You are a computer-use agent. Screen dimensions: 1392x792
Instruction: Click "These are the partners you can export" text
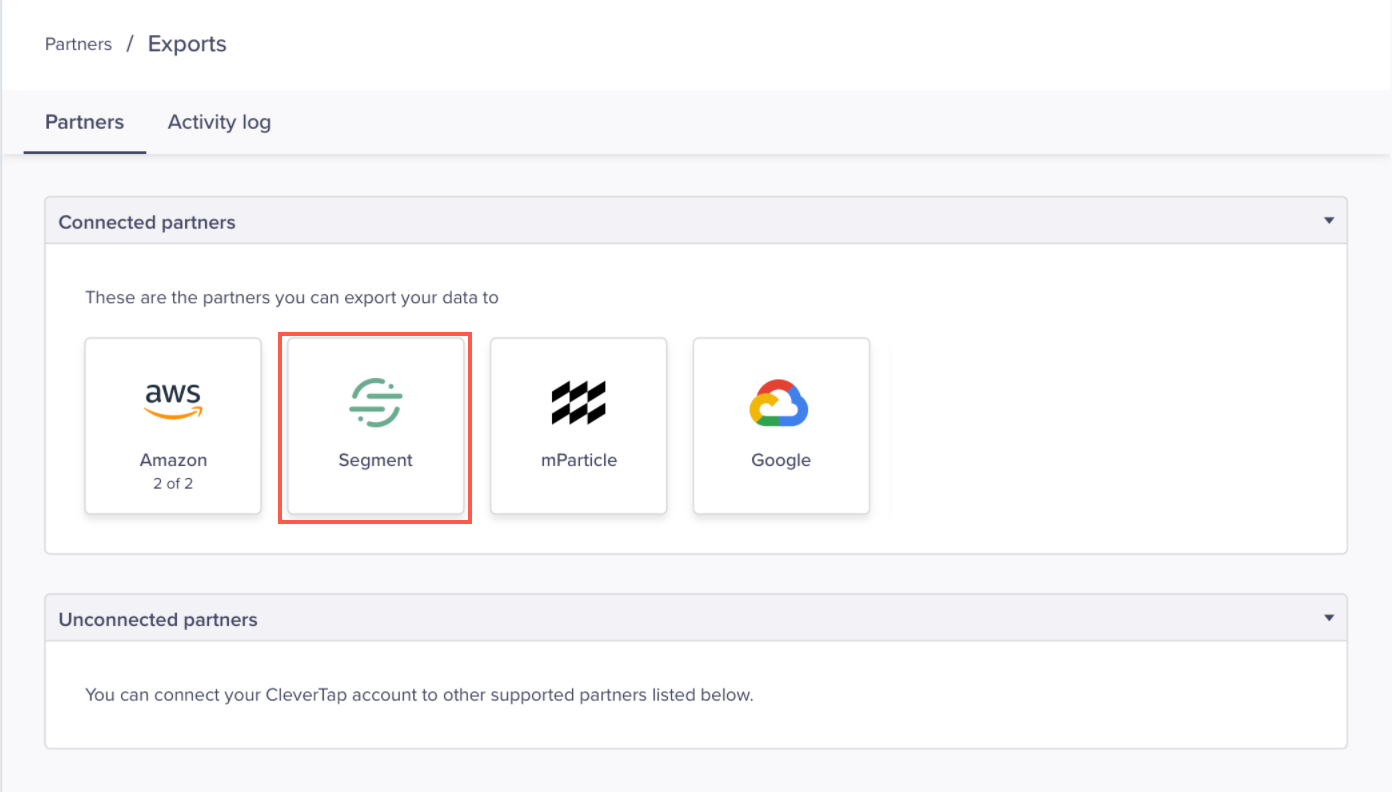[292, 297]
